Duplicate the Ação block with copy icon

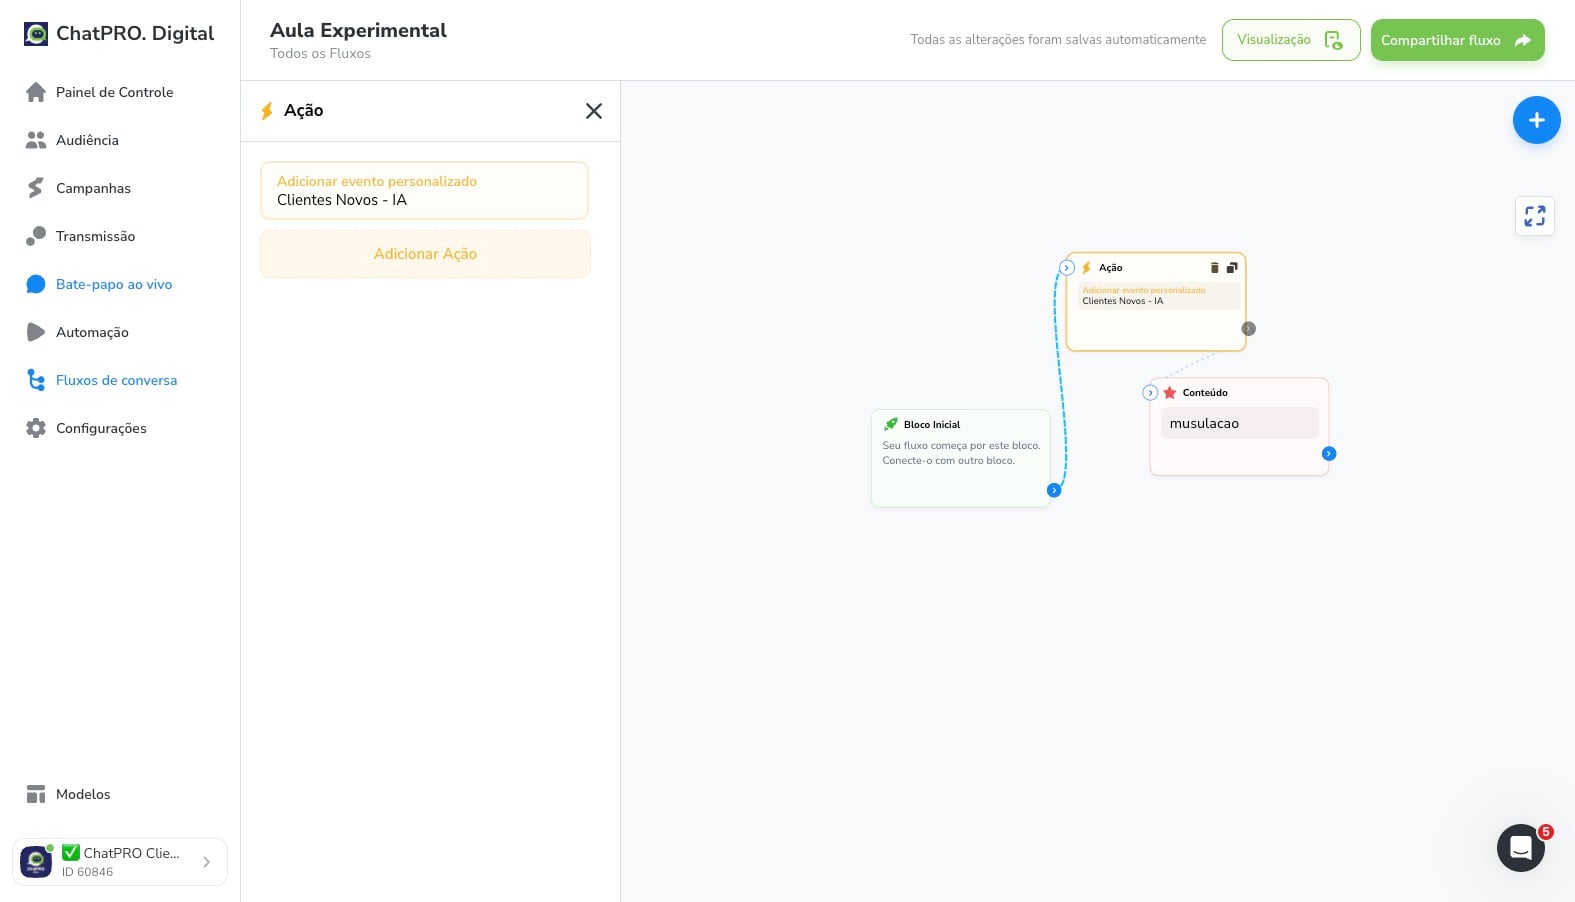pyautogui.click(x=1232, y=267)
